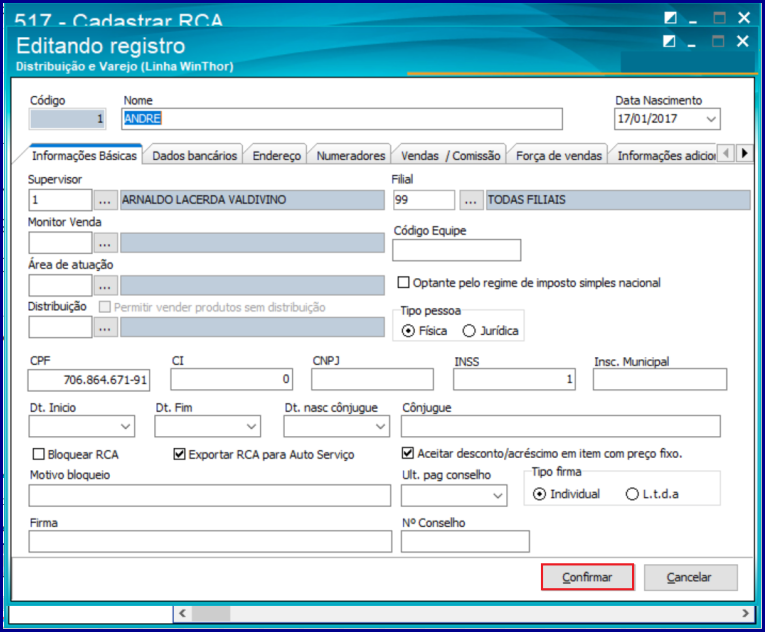
Task: Maximize the Editando registro window
Action: click(x=718, y=41)
